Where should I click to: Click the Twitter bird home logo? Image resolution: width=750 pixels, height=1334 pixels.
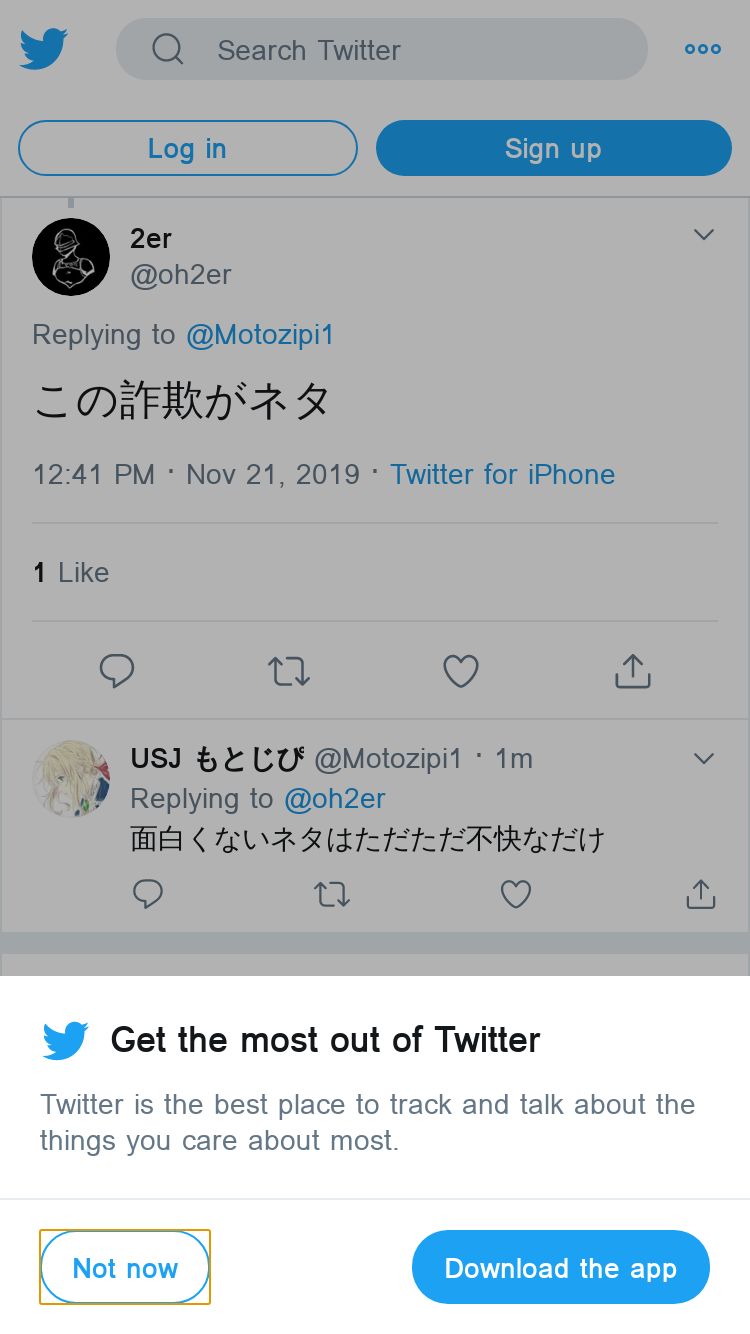(44, 49)
